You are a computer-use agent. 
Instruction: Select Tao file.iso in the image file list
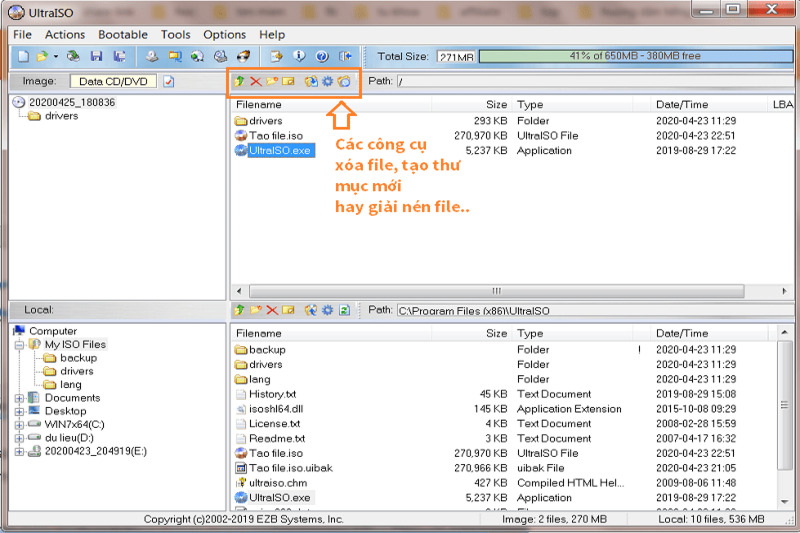(275, 136)
